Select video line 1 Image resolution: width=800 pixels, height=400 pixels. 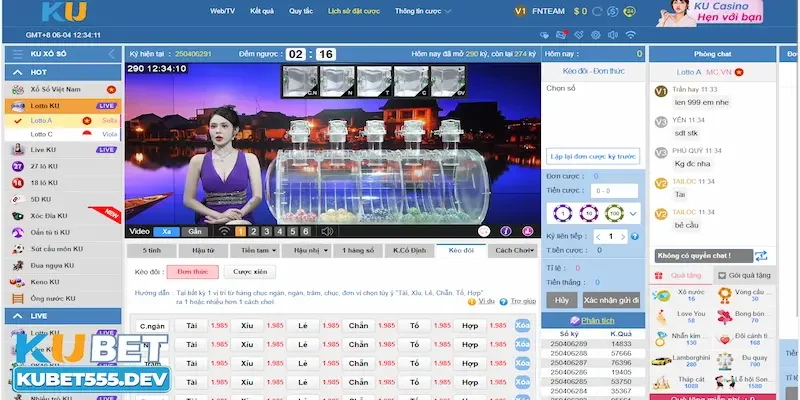(240, 232)
